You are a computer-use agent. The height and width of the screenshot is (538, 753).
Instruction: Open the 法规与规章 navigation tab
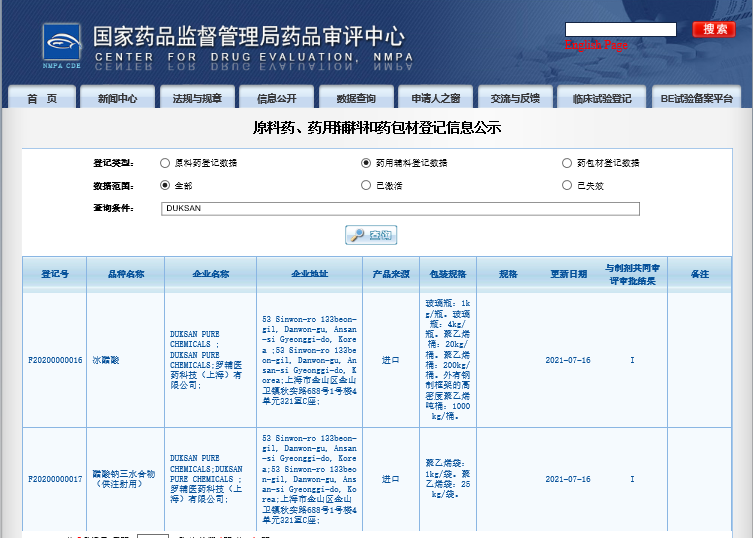197,98
